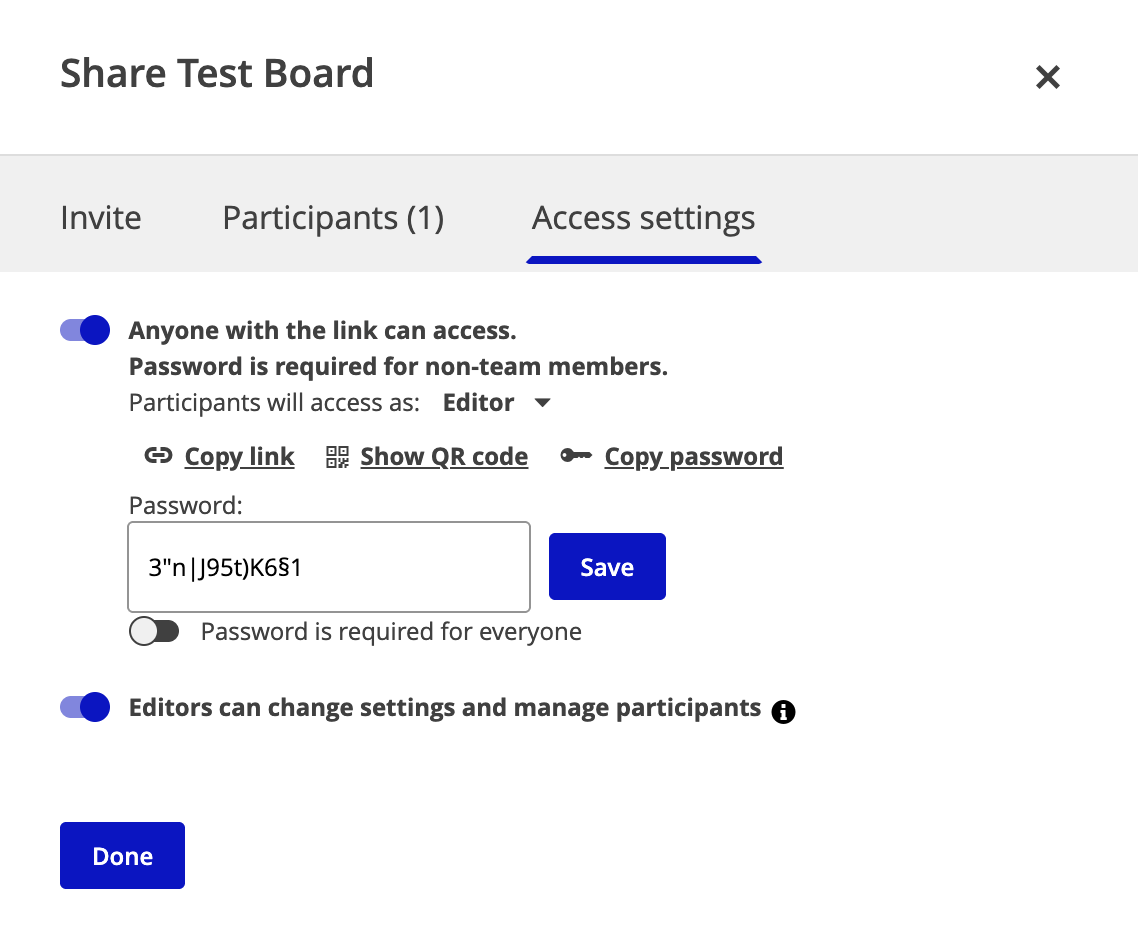Disable 'Anyone with the link can access' toggle

click(x=85, y=330)
